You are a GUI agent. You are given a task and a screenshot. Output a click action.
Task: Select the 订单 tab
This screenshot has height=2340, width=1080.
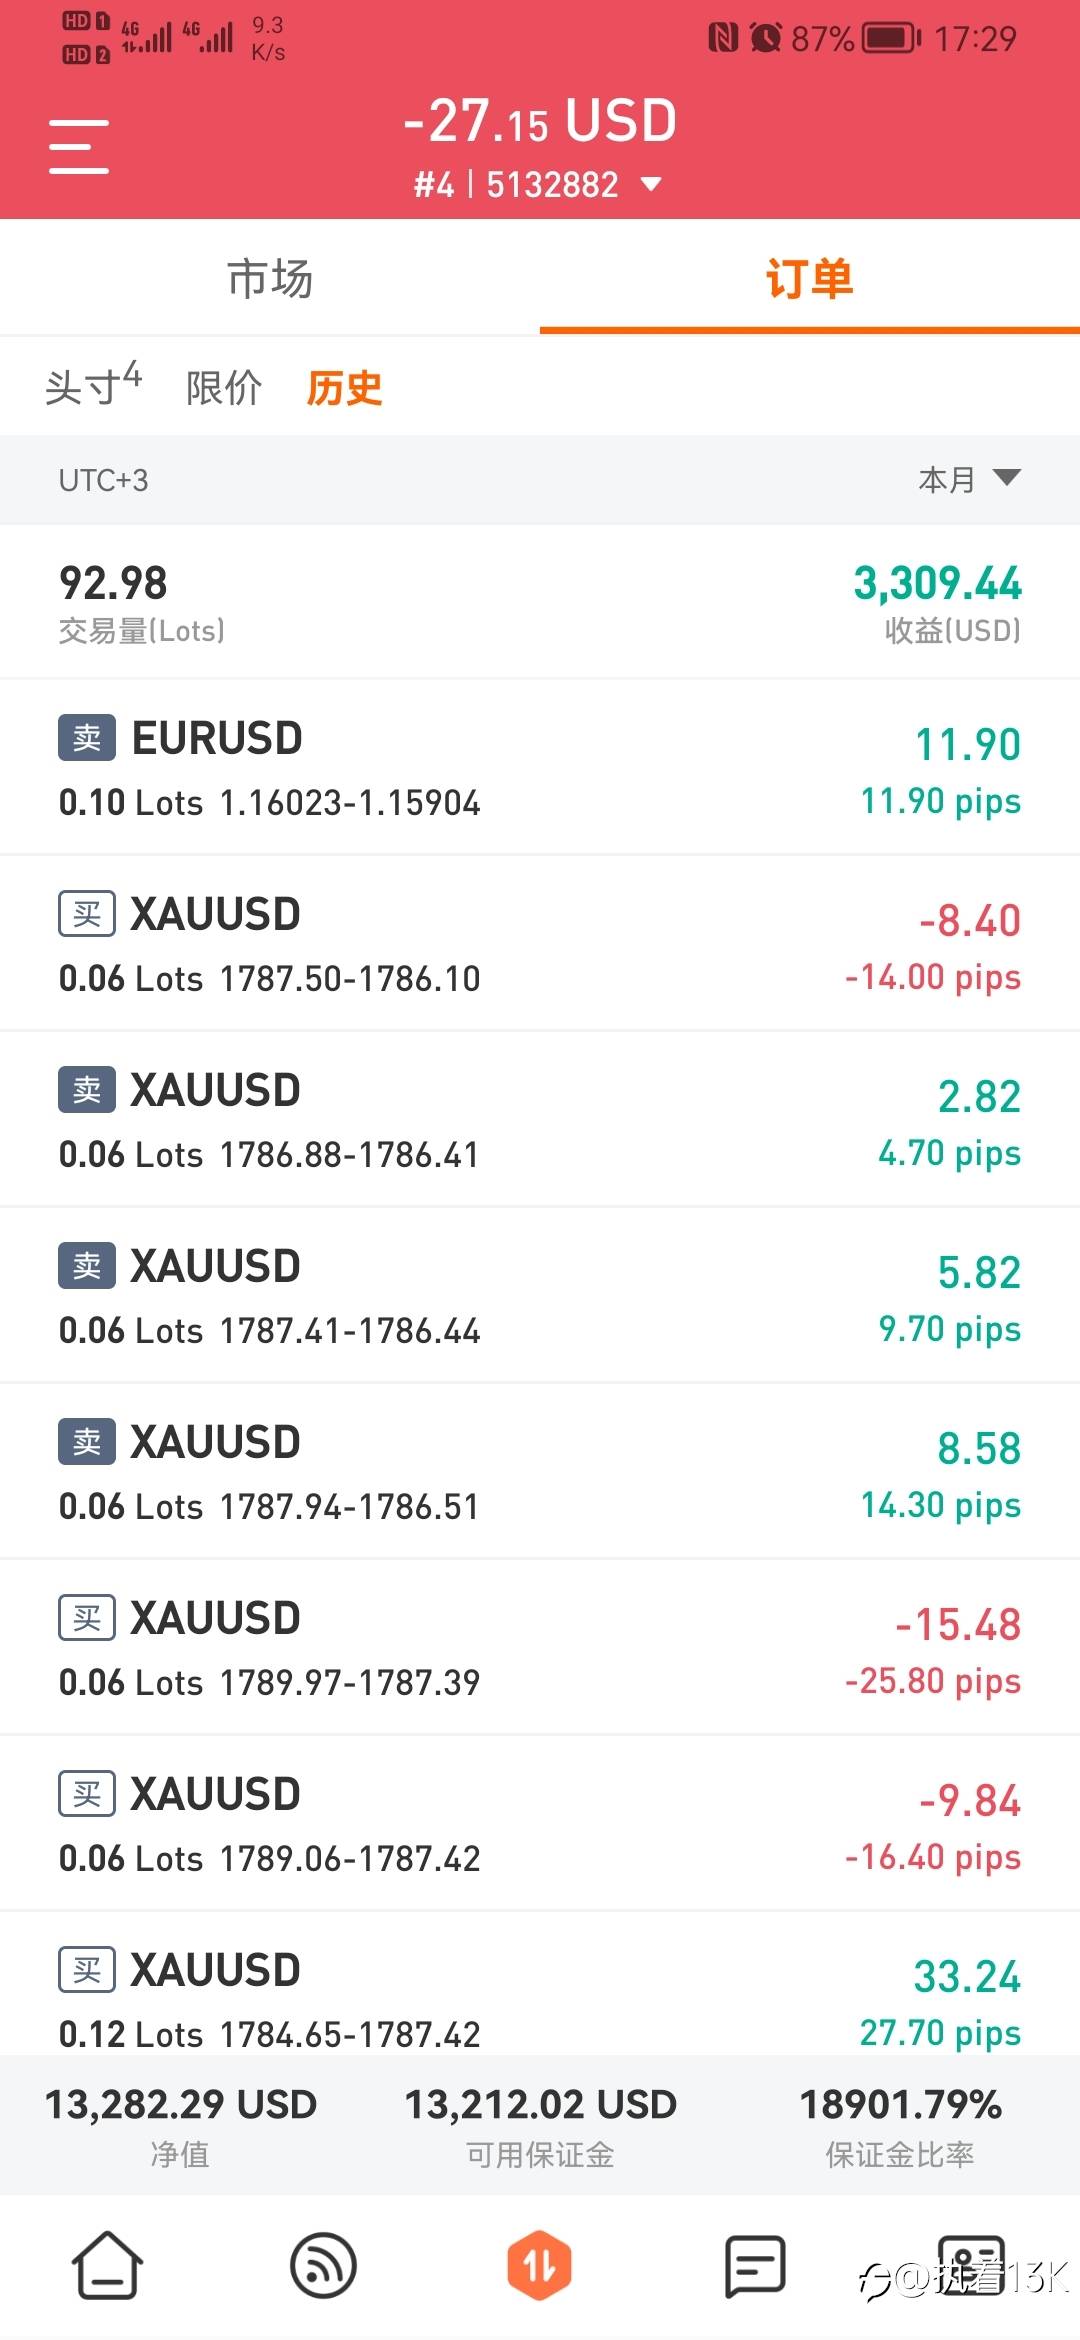point(809,278)
